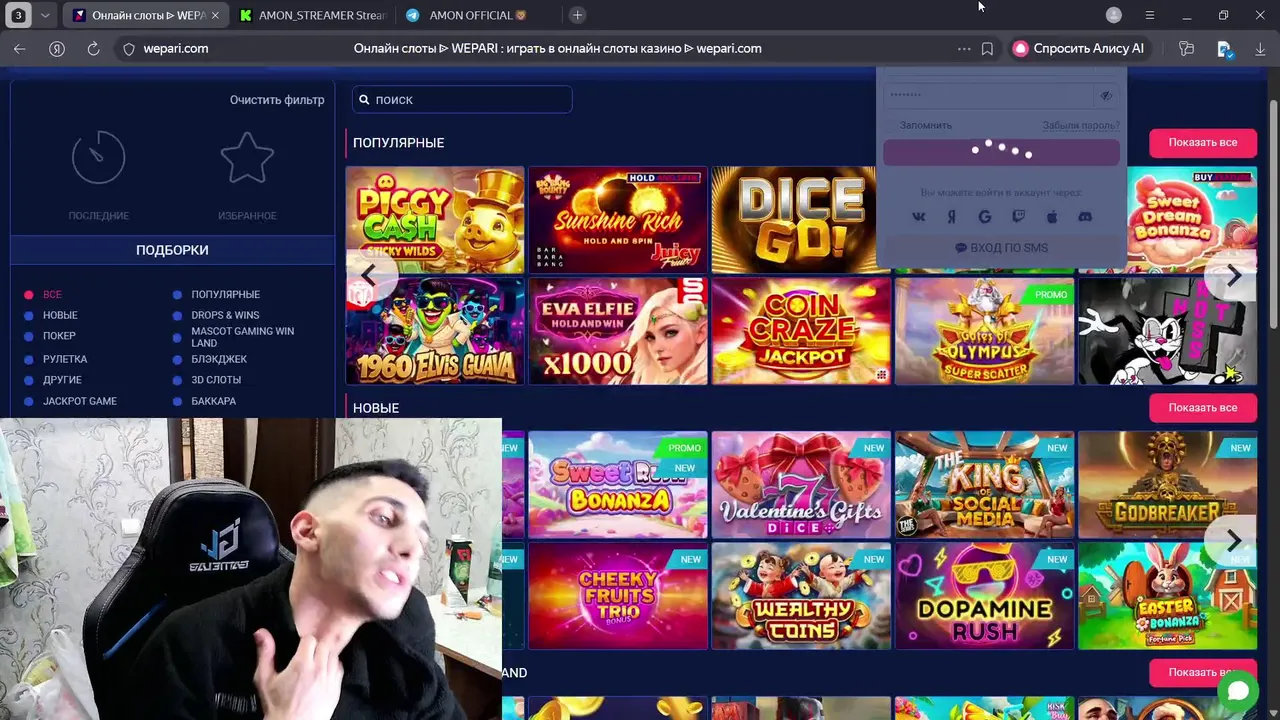Open the Coin Craze Jackpot thumbnail
This screenshot has height=720, width=1280.
pyautogui.click(x=801, y=331)
